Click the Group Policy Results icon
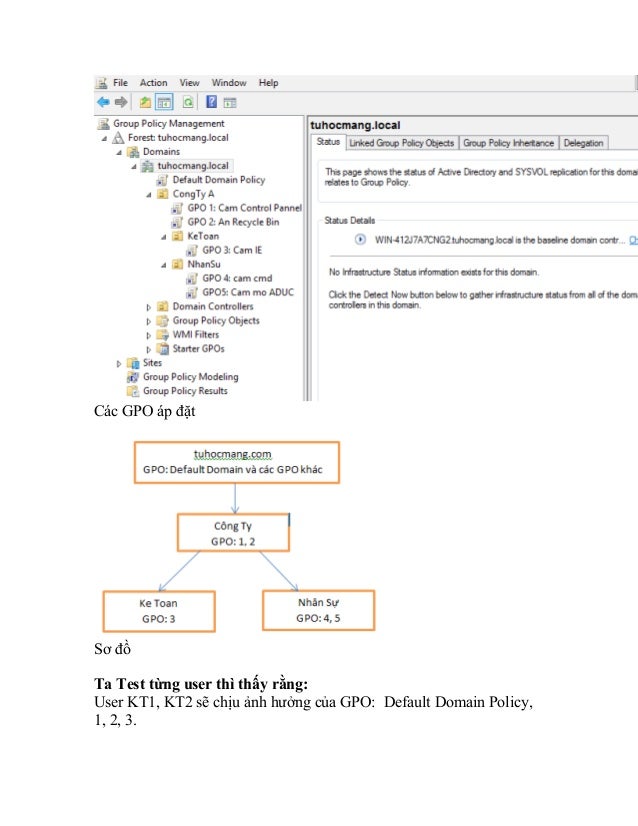 coord(133,391)
